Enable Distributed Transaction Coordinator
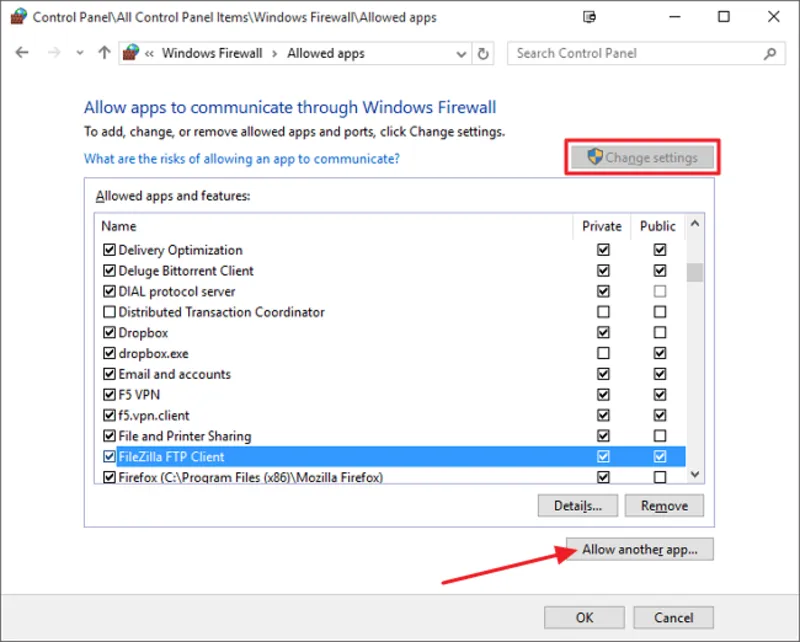The width and height of the screenshot is (800, 642). tap(110, 311)
